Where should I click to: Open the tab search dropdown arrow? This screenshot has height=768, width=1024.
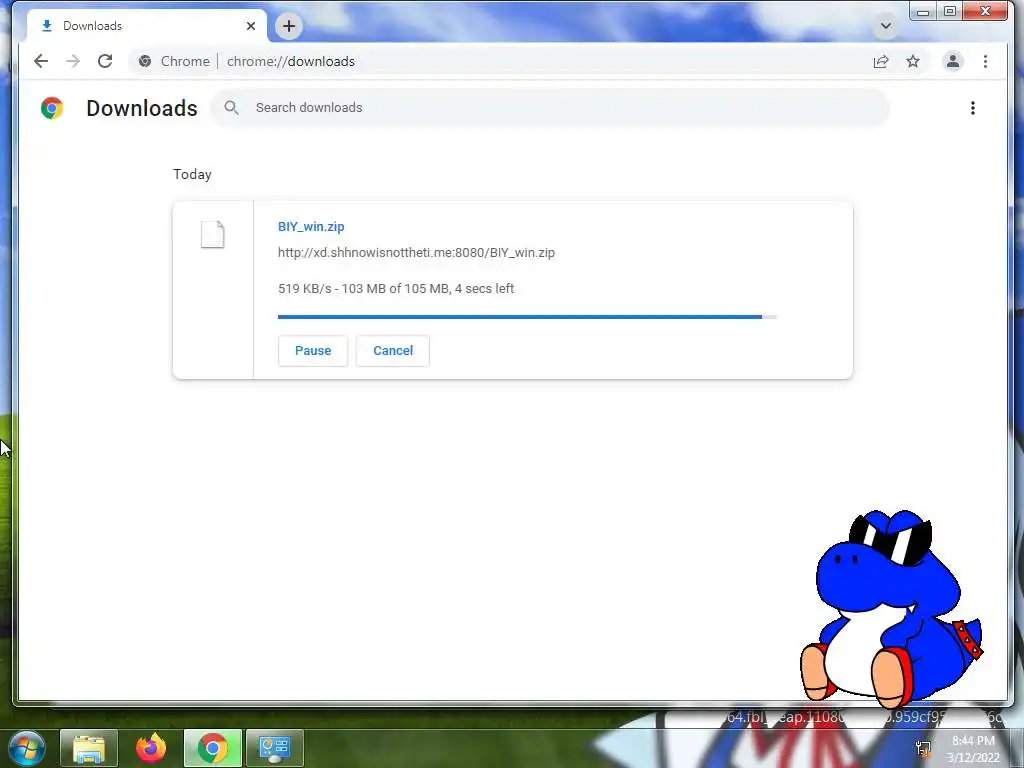point(886,26)
